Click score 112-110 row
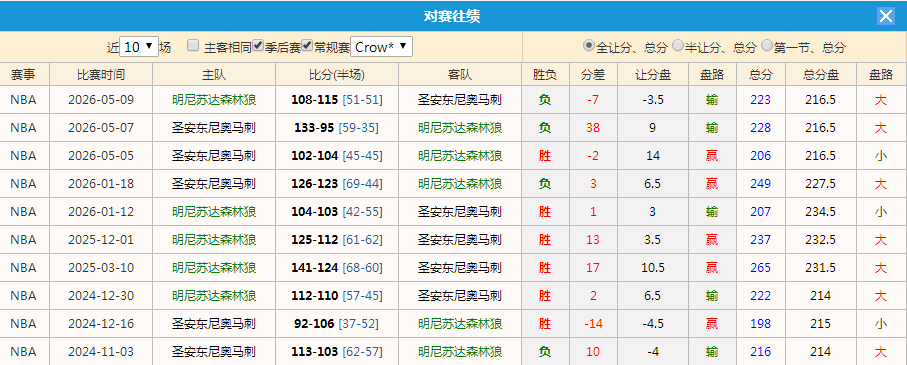This screenshot has width=907, height=365. (x=314, y=296)
